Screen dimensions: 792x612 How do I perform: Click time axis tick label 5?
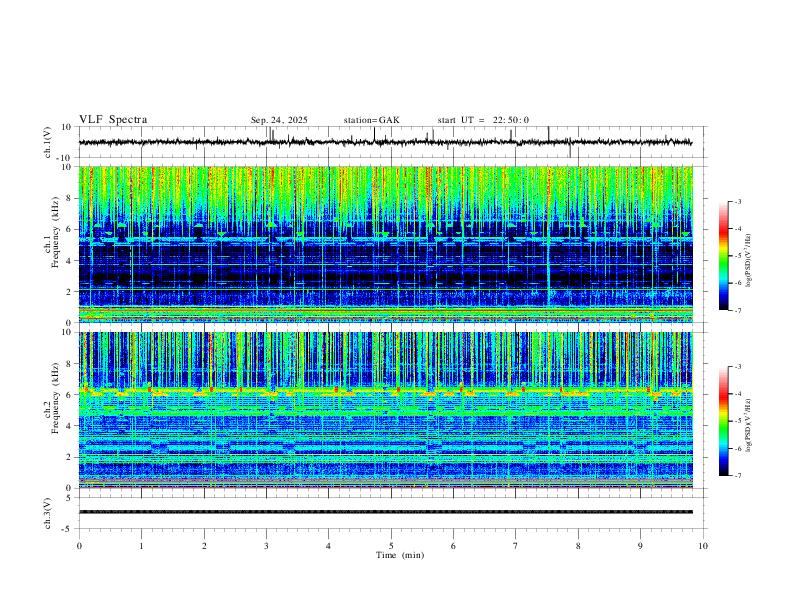coord(391,546)
